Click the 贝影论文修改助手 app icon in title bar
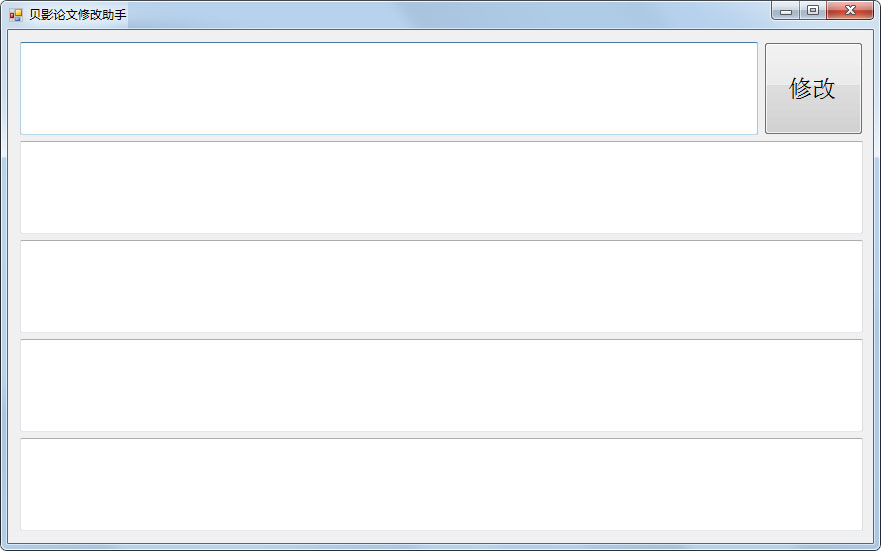The image size is (881, 551). coord(15,15)
